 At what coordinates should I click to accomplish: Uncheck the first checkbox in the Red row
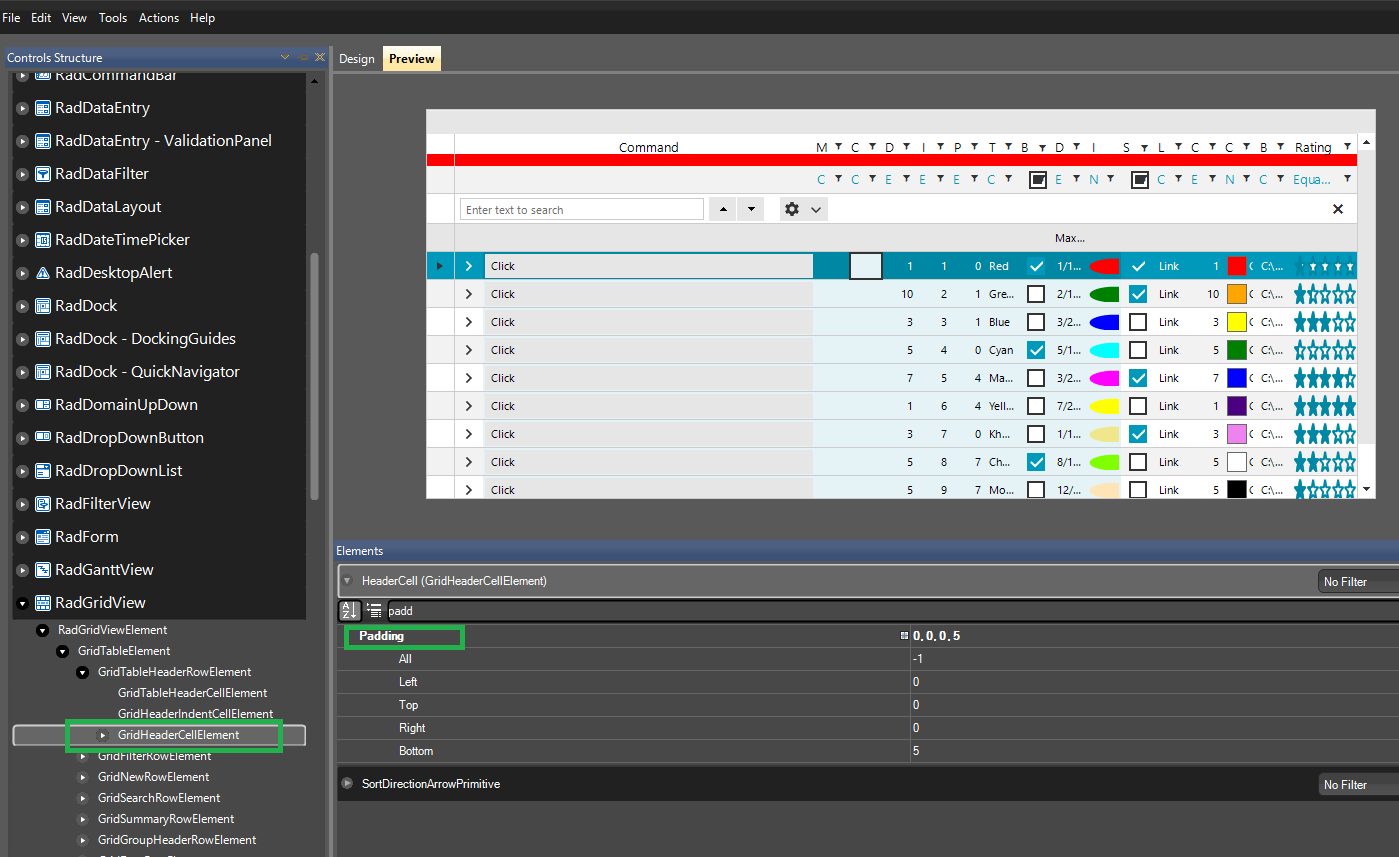point(1036,266)
